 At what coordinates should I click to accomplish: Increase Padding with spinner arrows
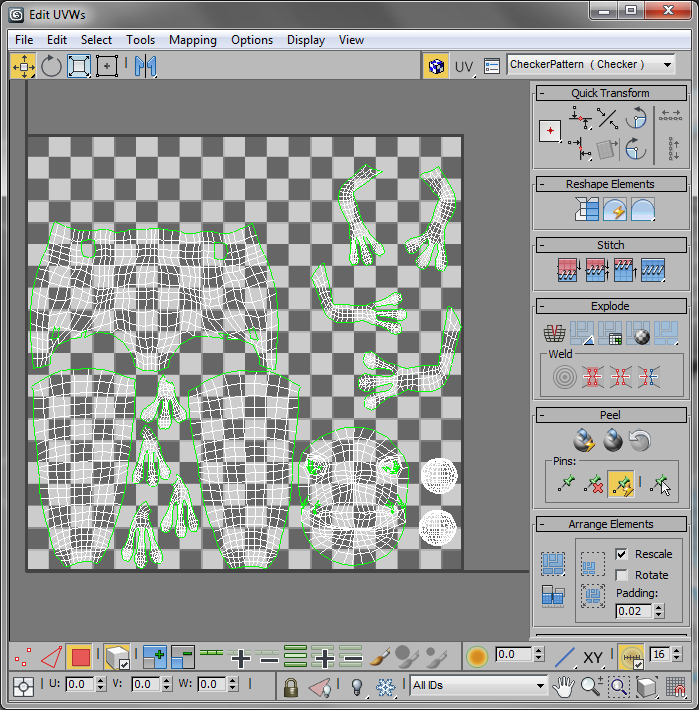click(x=659, y=608)
